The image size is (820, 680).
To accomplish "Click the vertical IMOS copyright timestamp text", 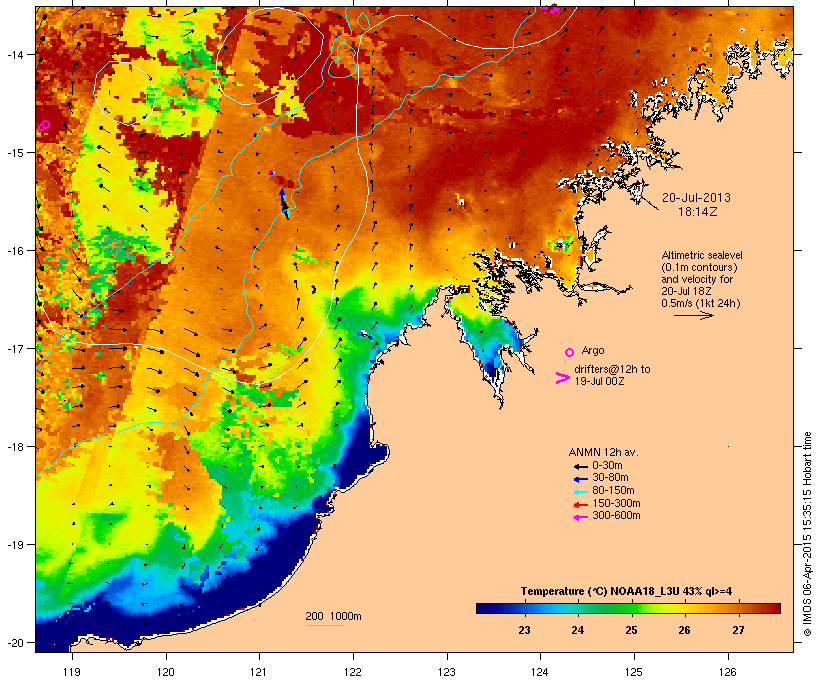I will pos(807,534).
